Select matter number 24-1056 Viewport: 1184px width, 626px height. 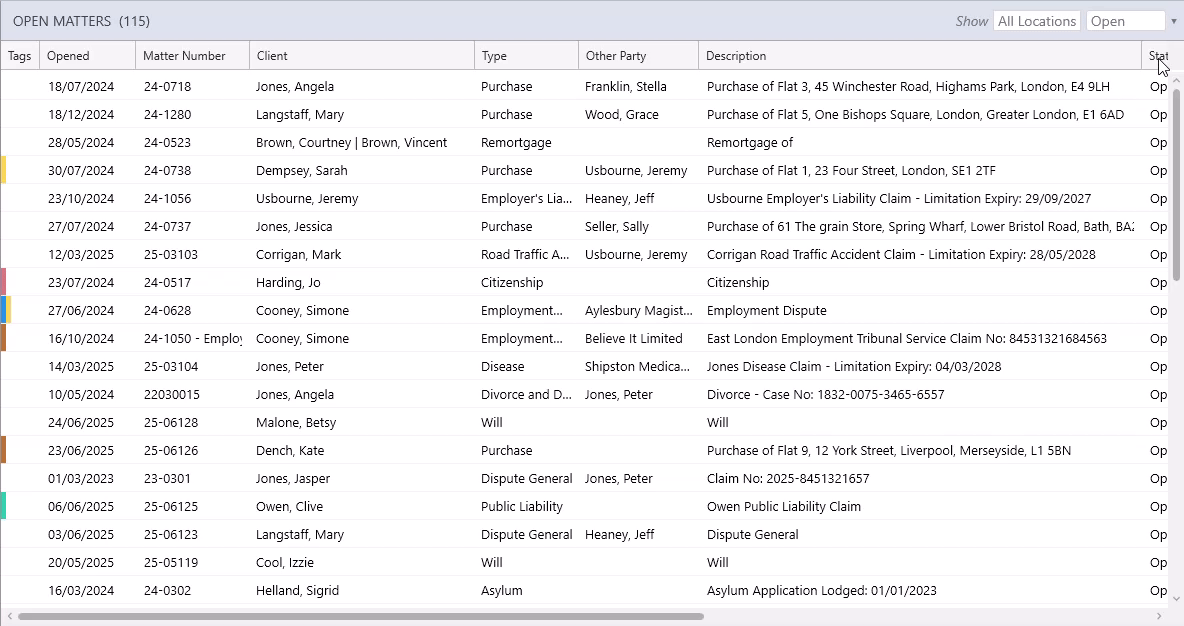pyautogui.click(x=168, y=199)
